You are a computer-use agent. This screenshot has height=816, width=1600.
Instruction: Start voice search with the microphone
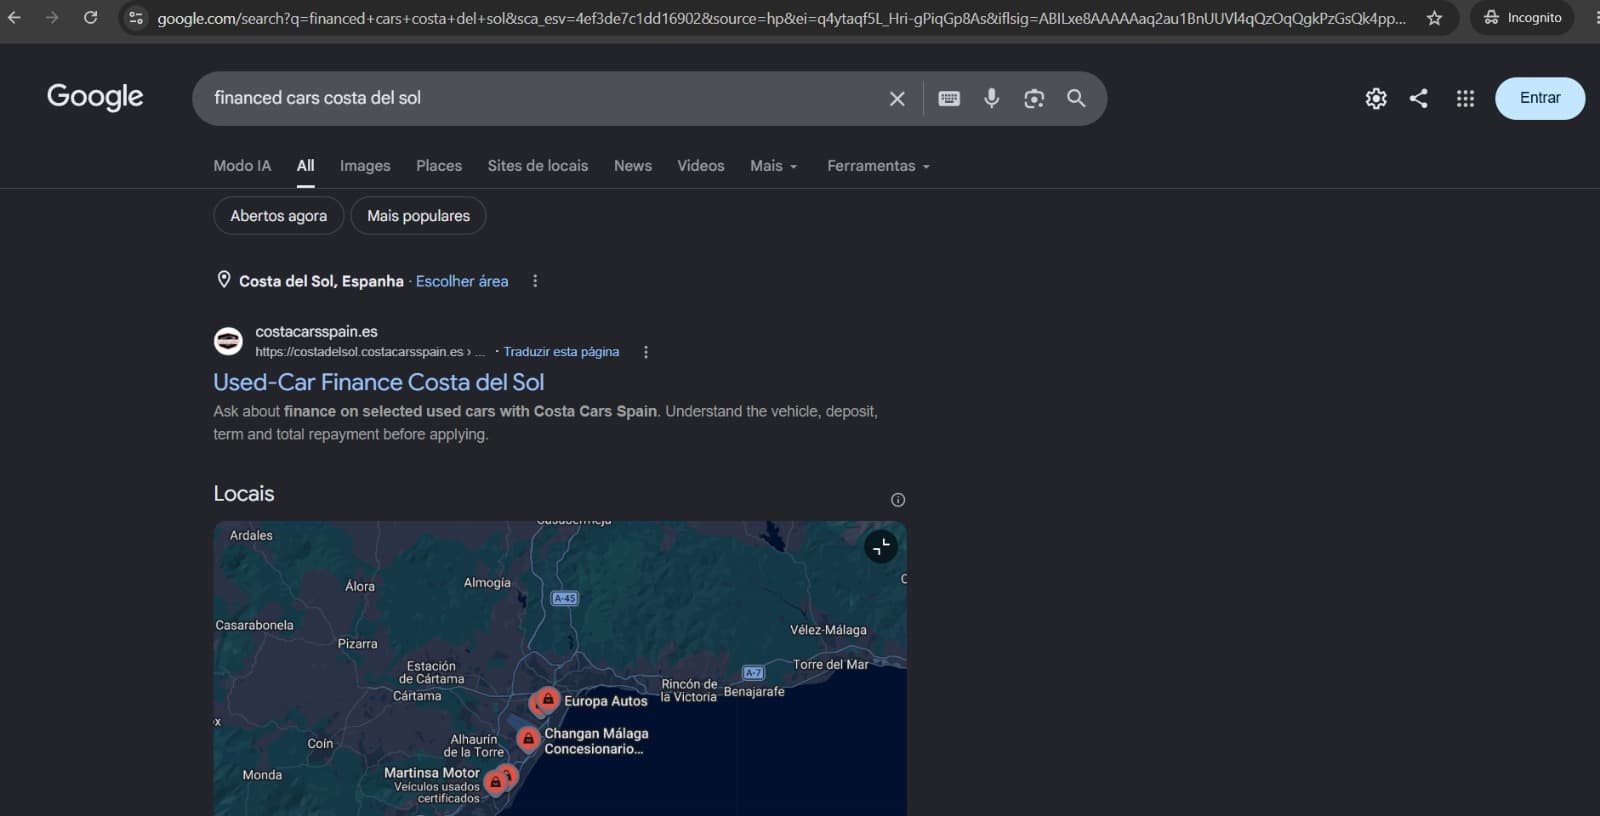click(991, 98)
